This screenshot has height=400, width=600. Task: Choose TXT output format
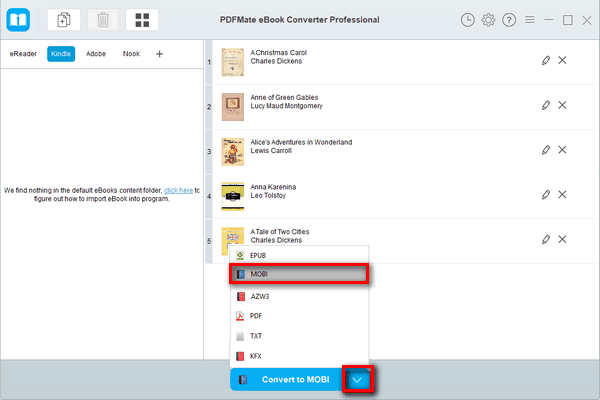click(299, 336)
